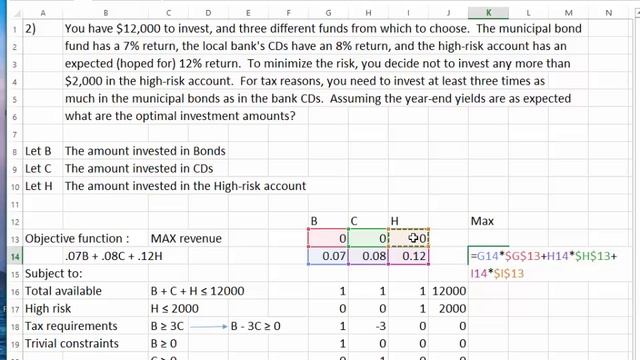Click the Select All corner triangle
Image resolution: width=640 pixels, height=360 pixels.
pyautogui.click(x=16, y=13)
